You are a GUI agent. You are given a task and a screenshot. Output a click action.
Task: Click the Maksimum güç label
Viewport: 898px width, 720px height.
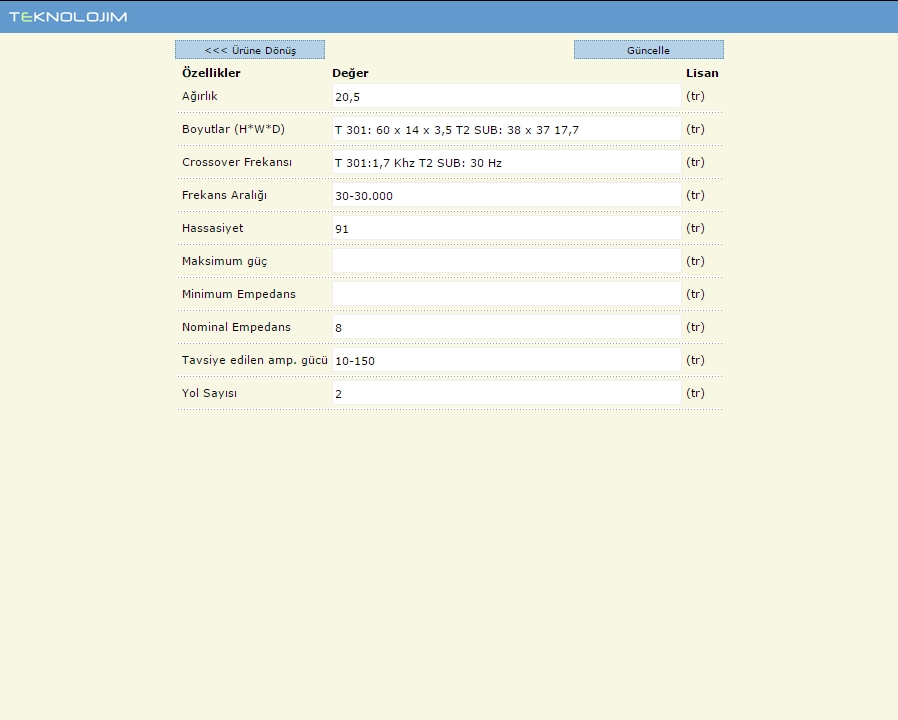[224, 261]
